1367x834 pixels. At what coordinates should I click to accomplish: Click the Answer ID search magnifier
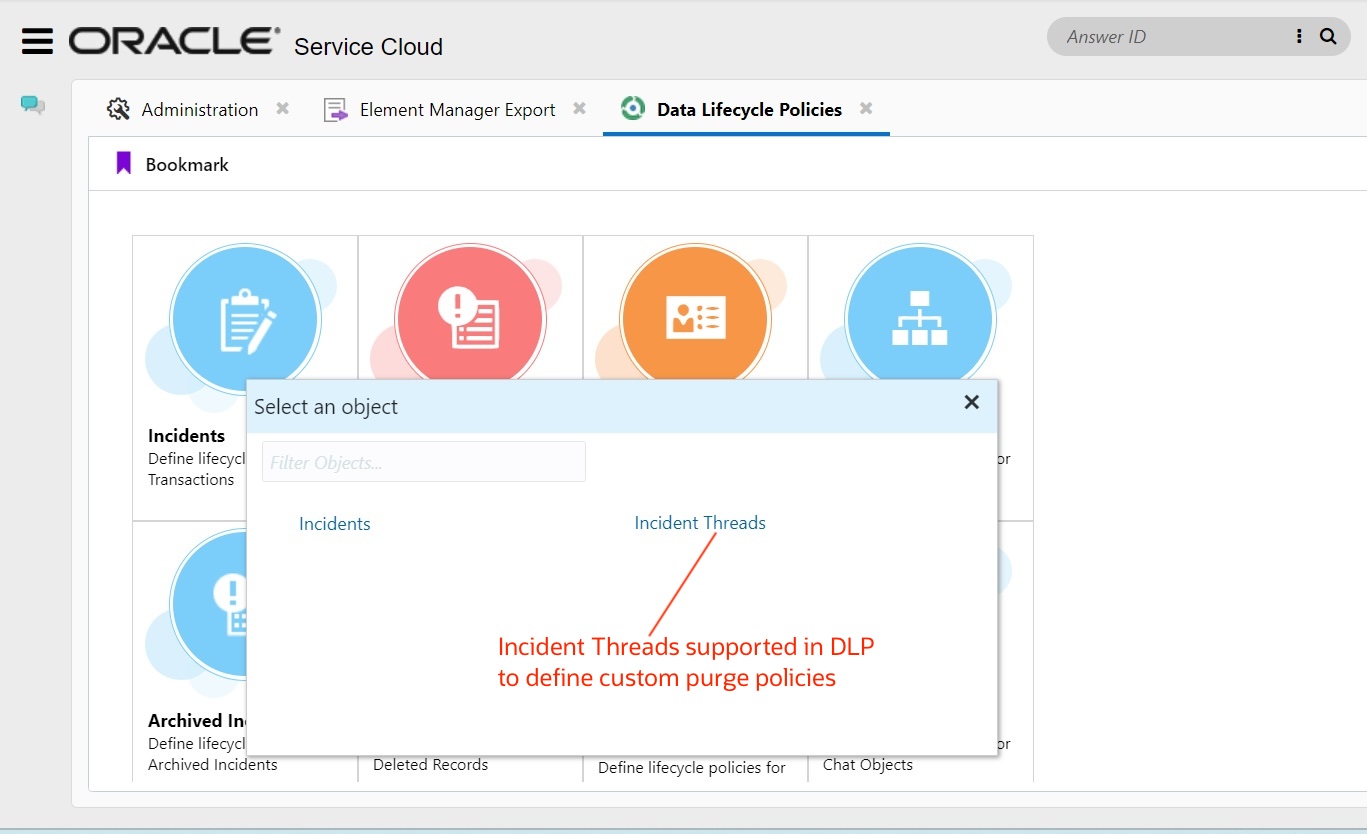pos(1328,37)
